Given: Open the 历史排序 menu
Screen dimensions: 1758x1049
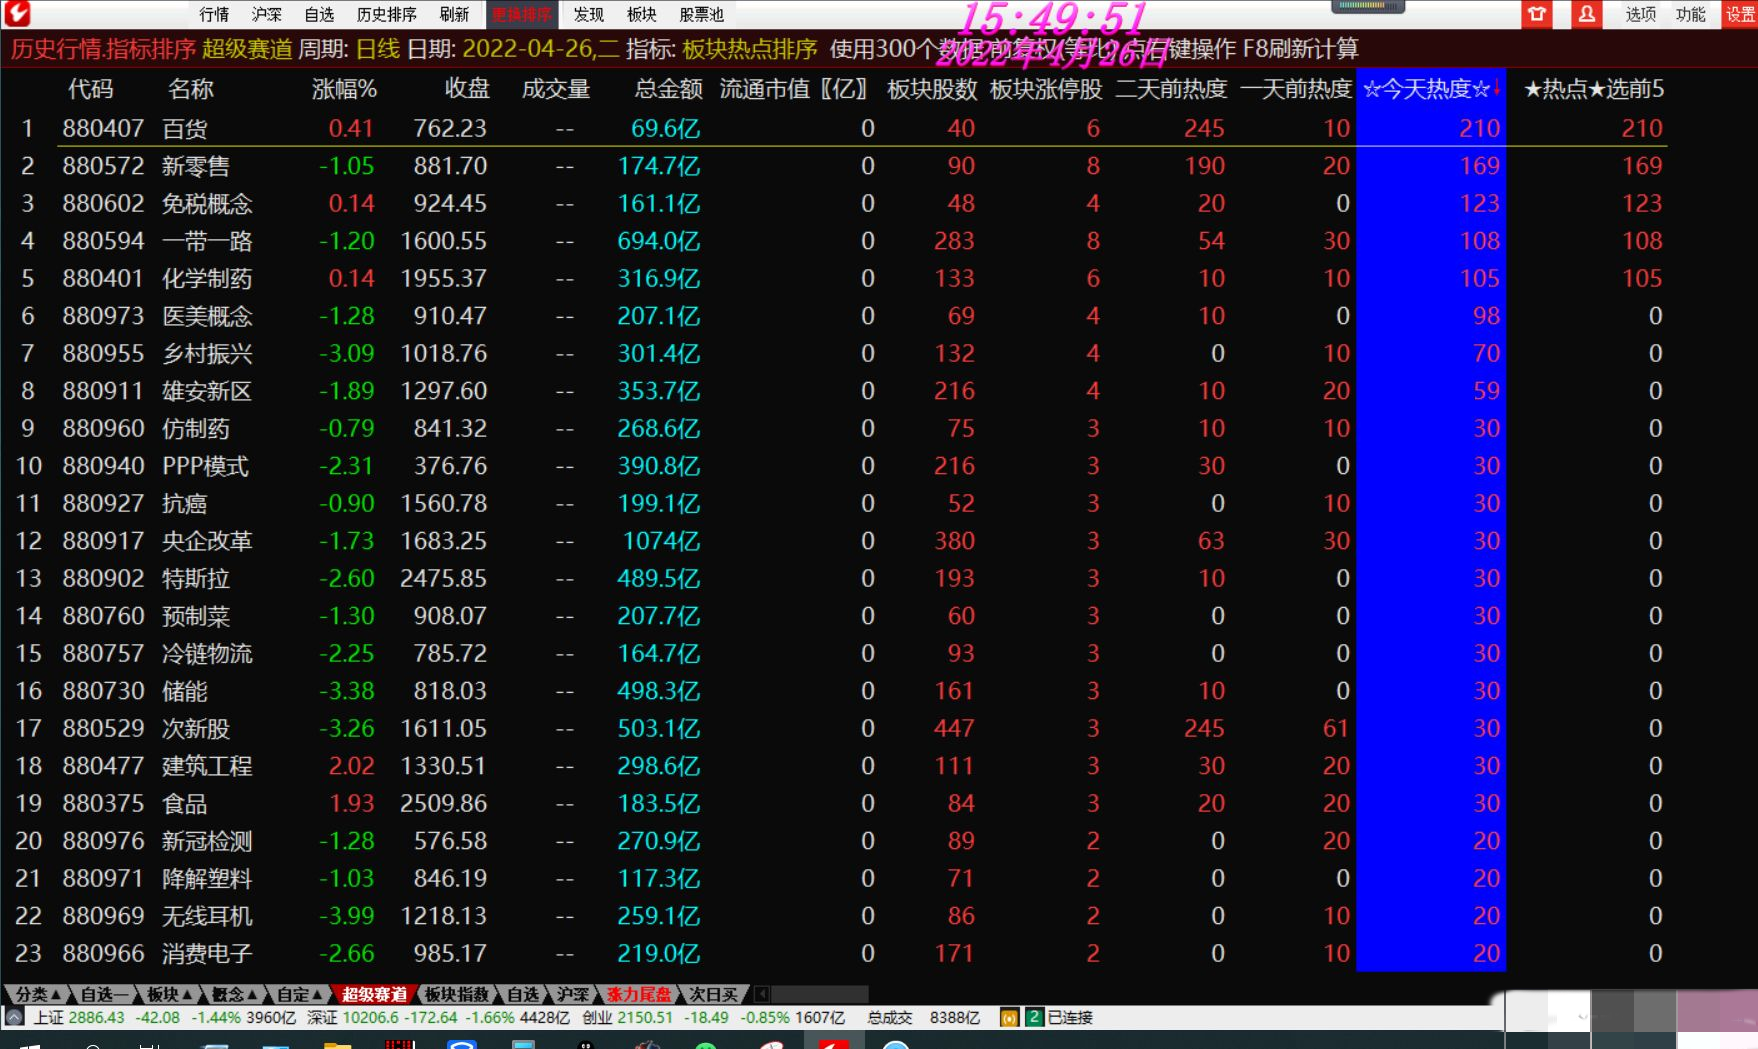Looking at the screenshot, I should [386, 14].
